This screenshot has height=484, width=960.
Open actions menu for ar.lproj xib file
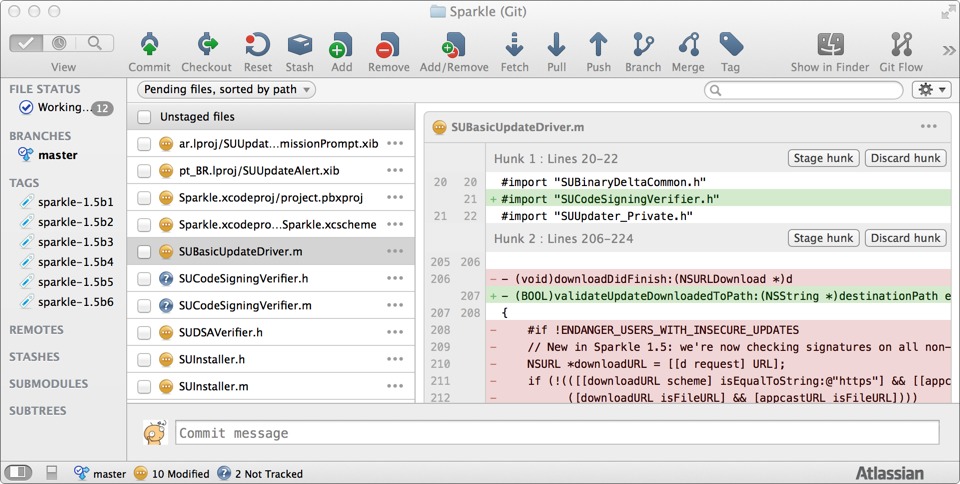[395, 144]
